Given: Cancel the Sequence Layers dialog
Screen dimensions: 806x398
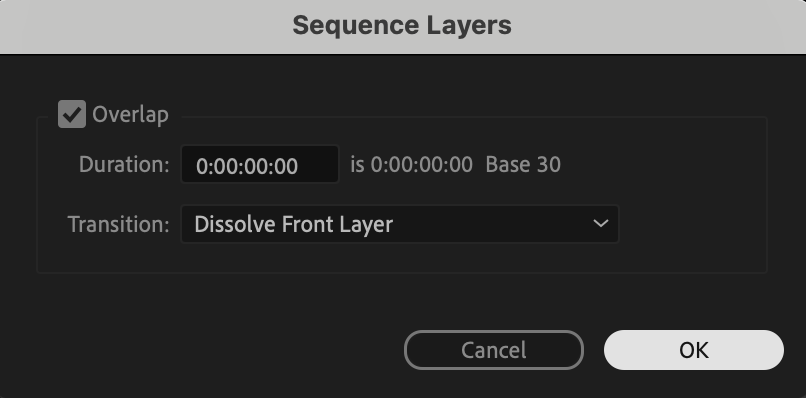Looking at the screenshot, I should tap(493, 350).
